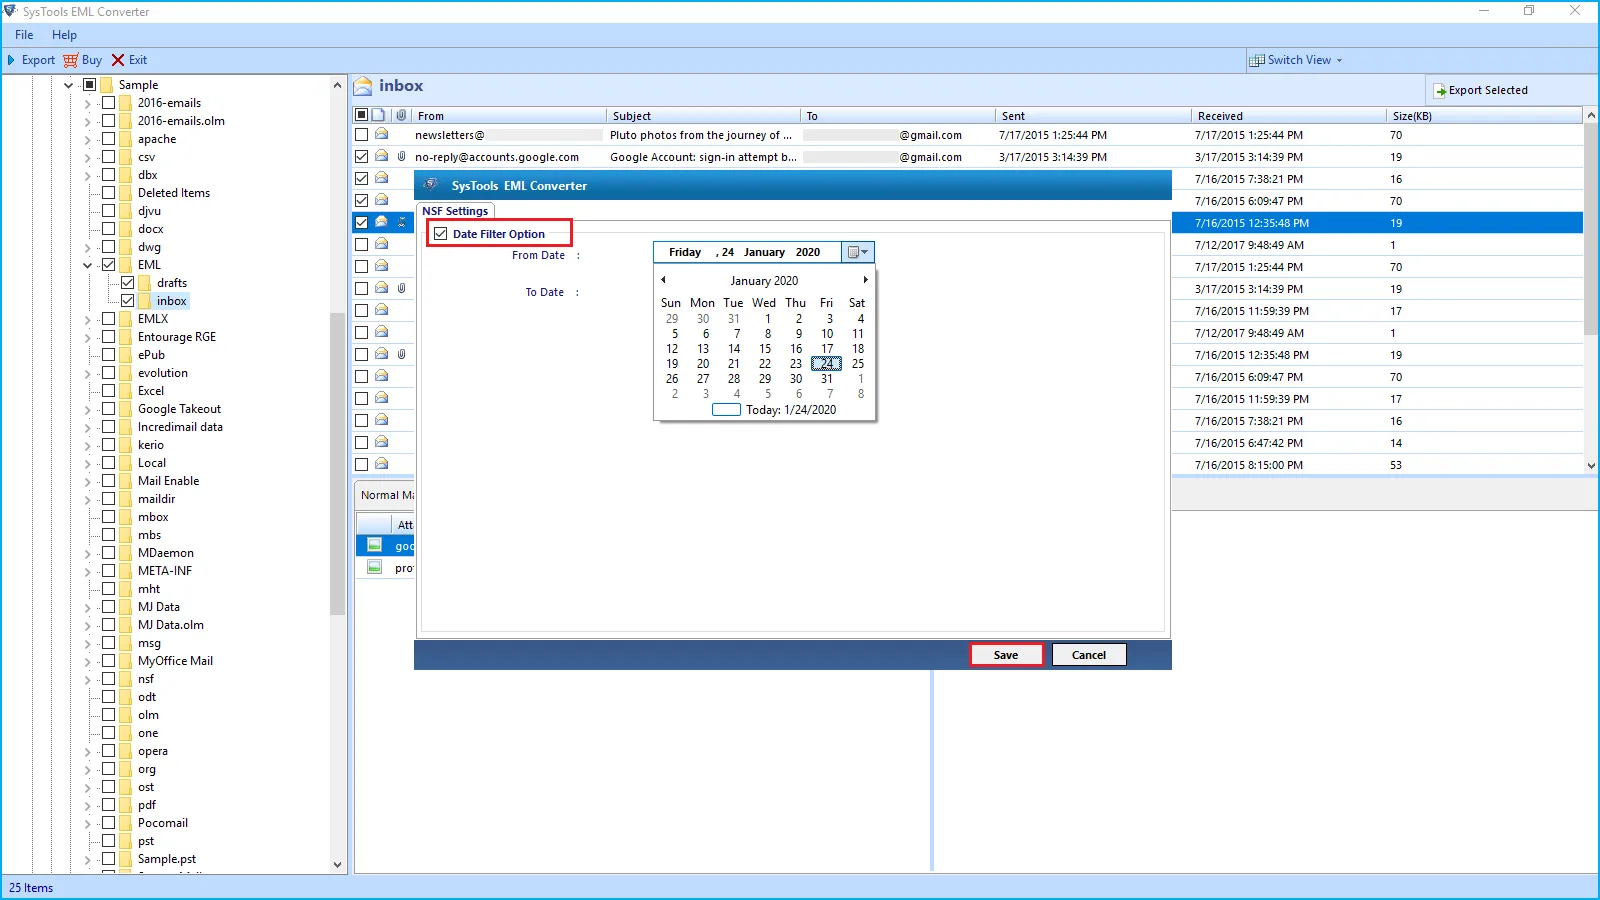Go to previous month in calendar
Viewport: 1600px width, 900px height.
click(x=663, y=280)
